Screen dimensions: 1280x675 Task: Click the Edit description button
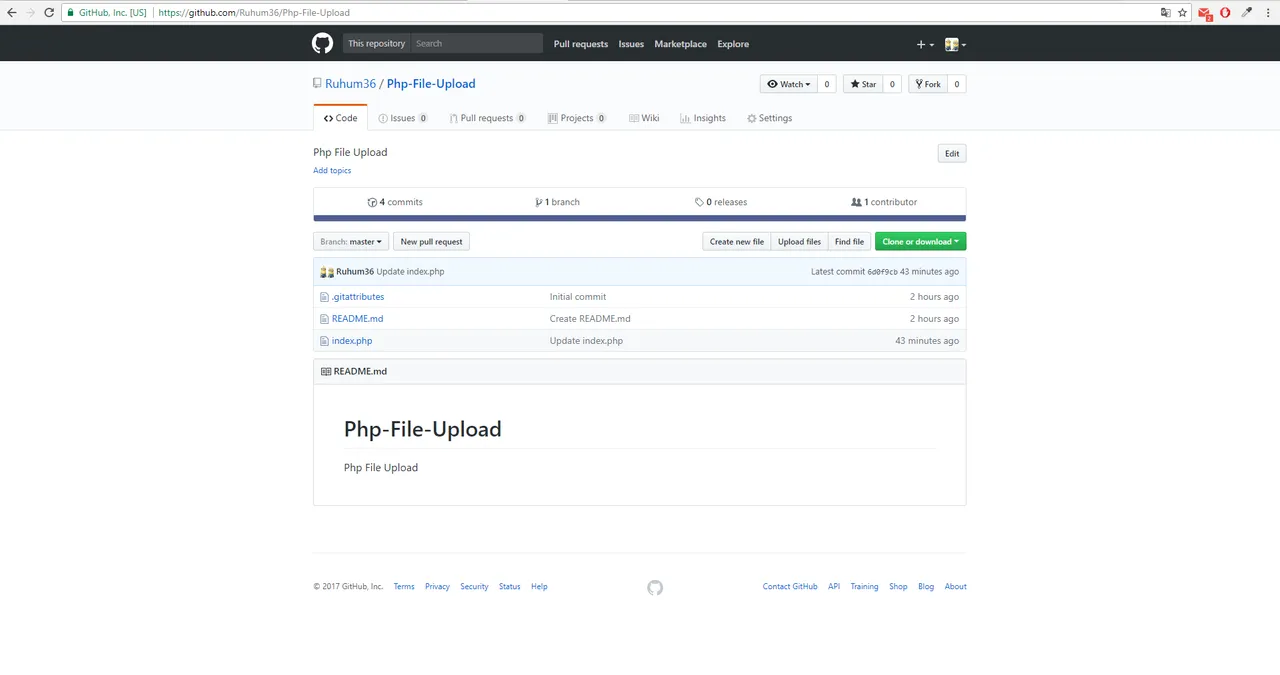[952, 153]
